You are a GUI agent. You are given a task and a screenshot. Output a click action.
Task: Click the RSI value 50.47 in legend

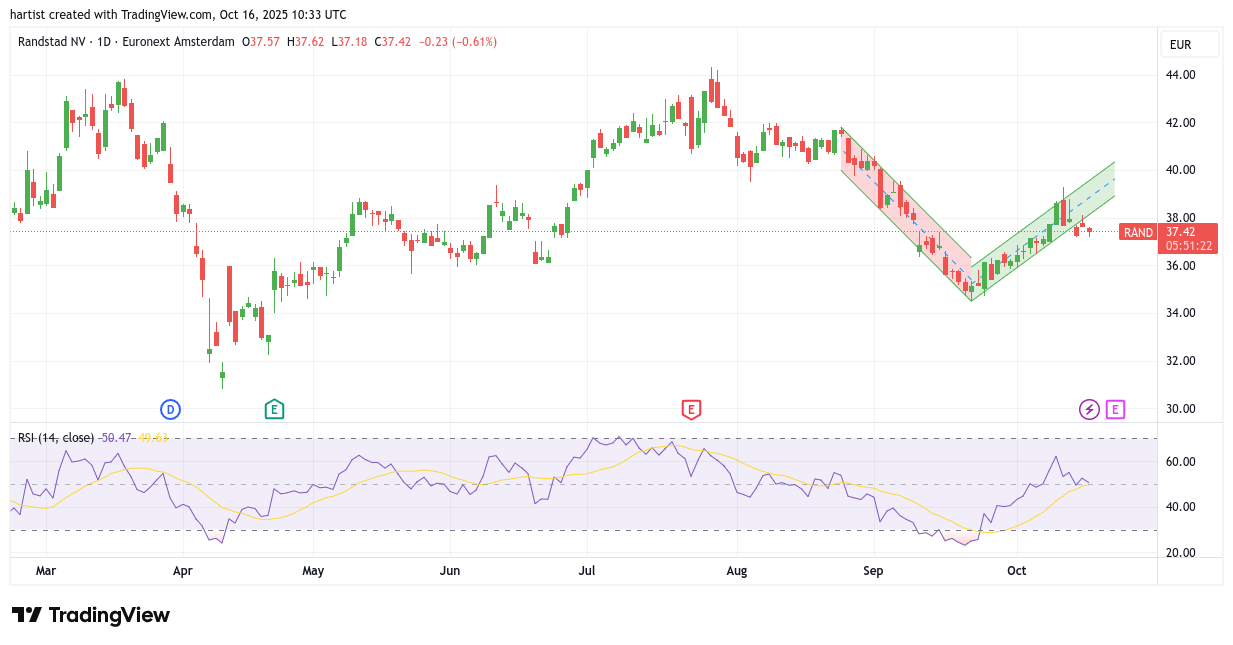click(116, 437)
